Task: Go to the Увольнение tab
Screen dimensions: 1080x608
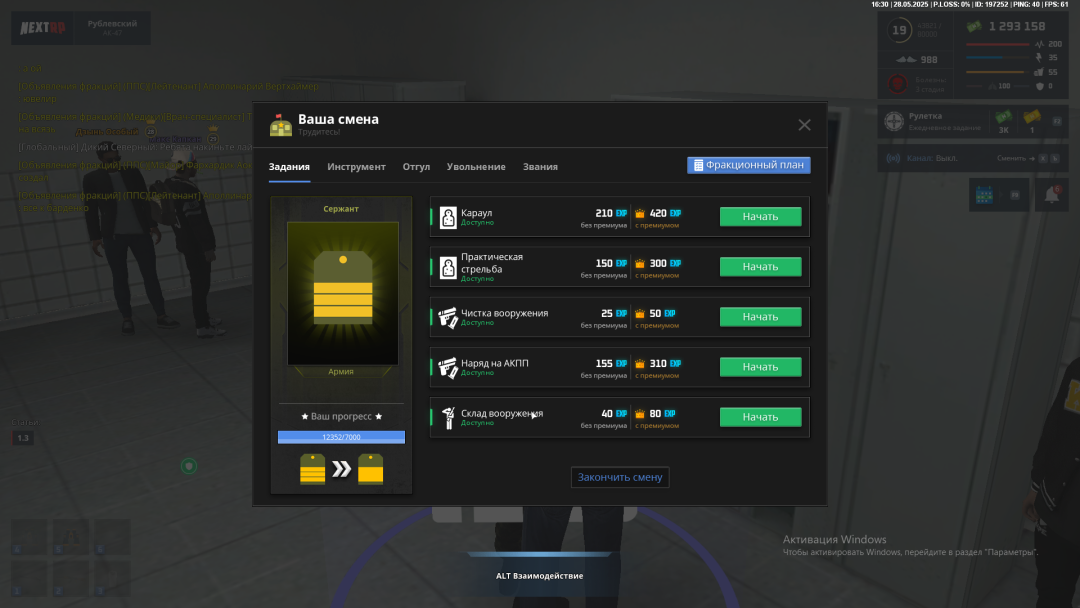Action: (476, 167)
